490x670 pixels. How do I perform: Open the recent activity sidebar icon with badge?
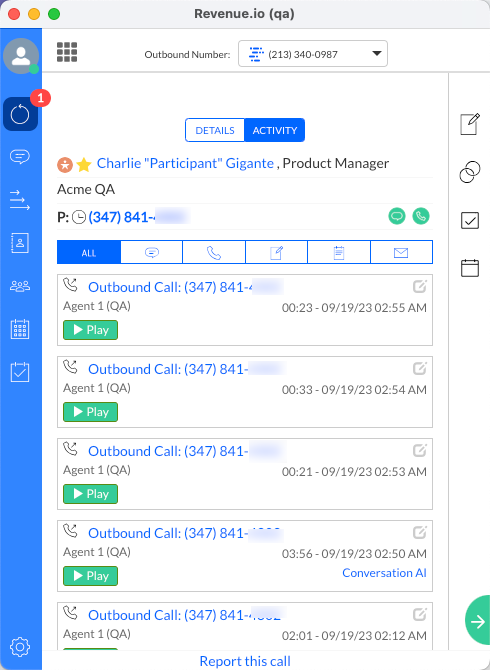(x=21, y=114)
